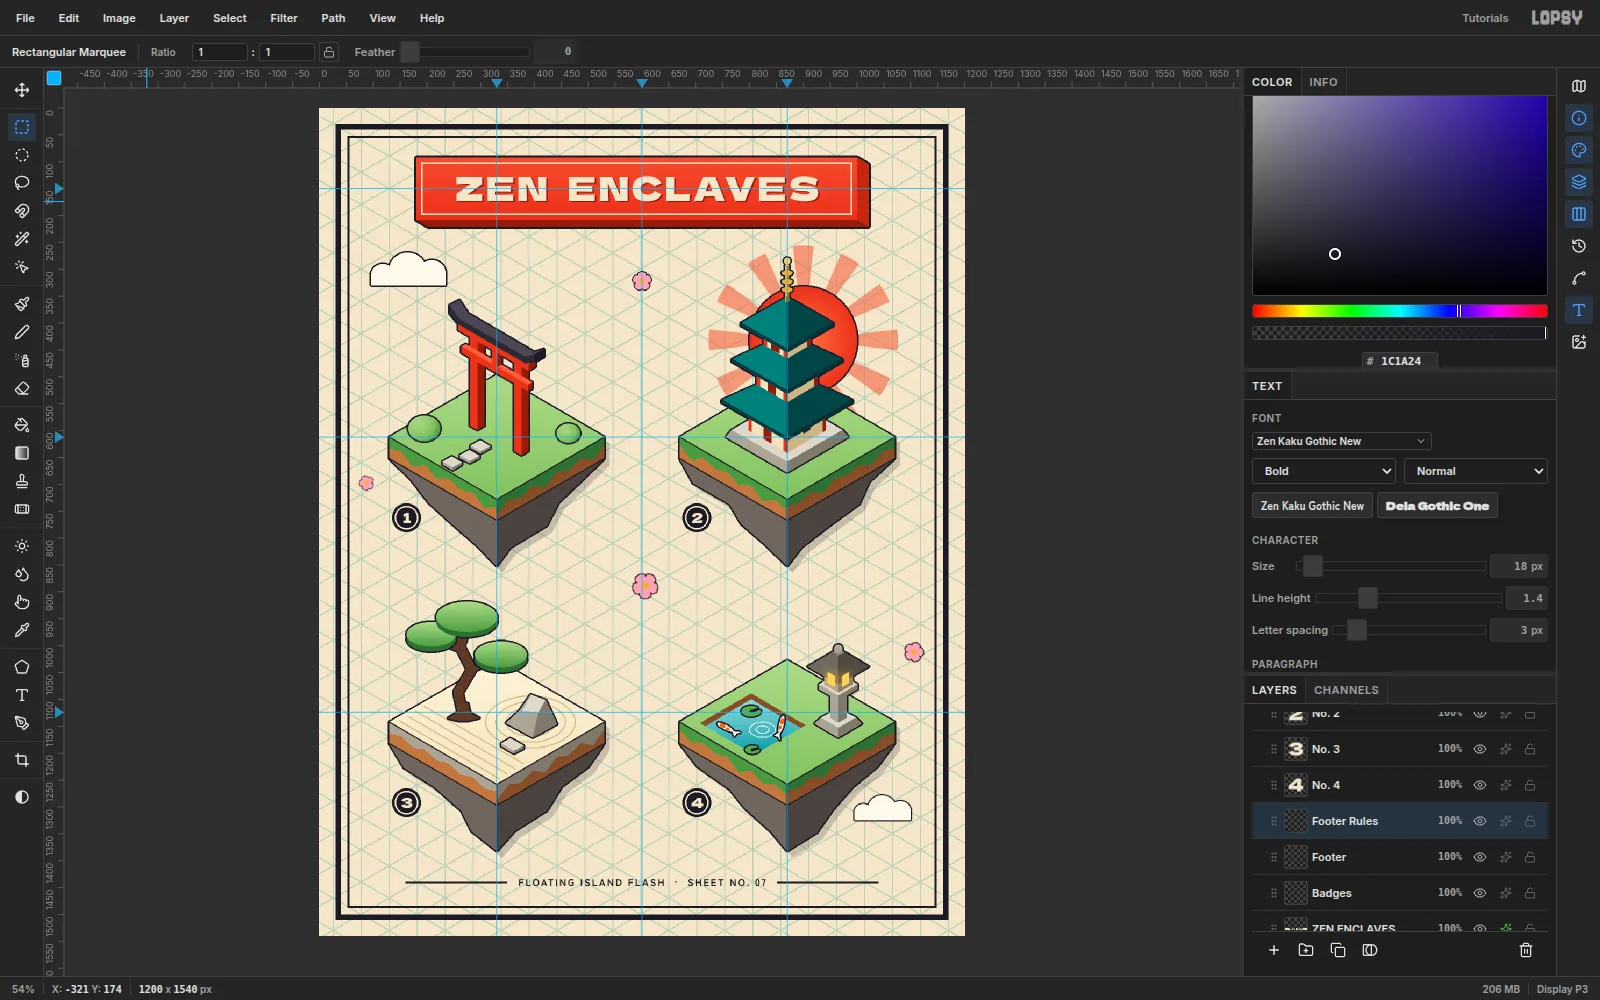Choose the Dela Gothic One font button
This screenshot has height=1000, width=1600.
[1437, 506]
